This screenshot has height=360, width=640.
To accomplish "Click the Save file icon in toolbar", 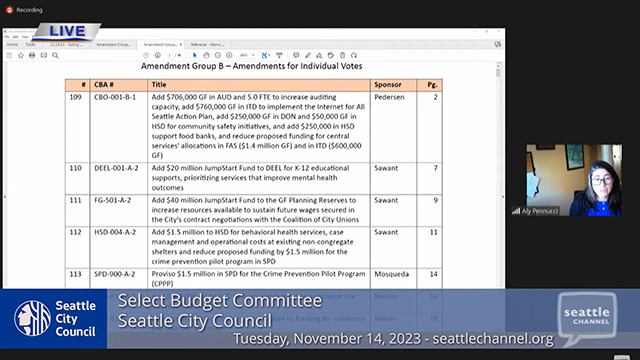I will [9, 55].
